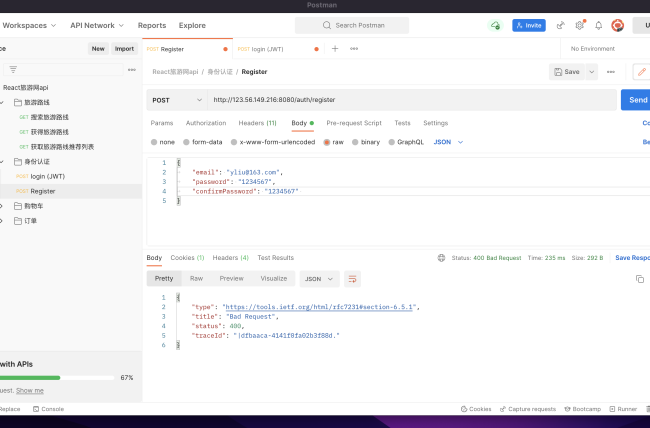Open the Pre-request Script tab
Image resolution: width=650 pixels, height=428 pixels.
pyautogui.click(x=354, y=123)
